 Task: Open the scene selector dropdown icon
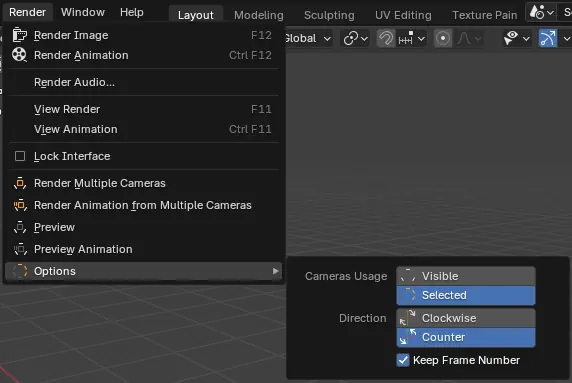point(541,12)
